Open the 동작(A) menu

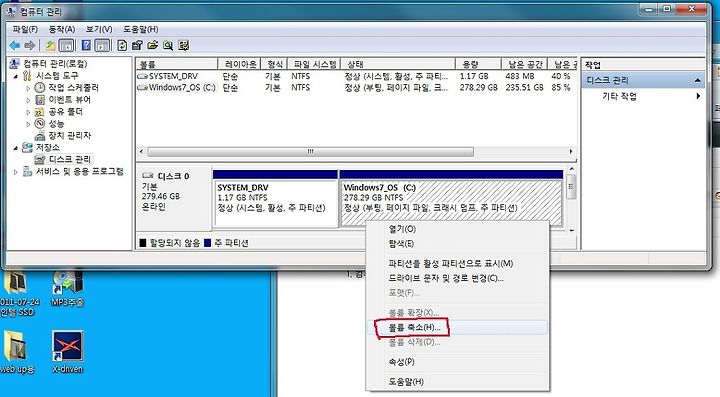click(62, 29)
